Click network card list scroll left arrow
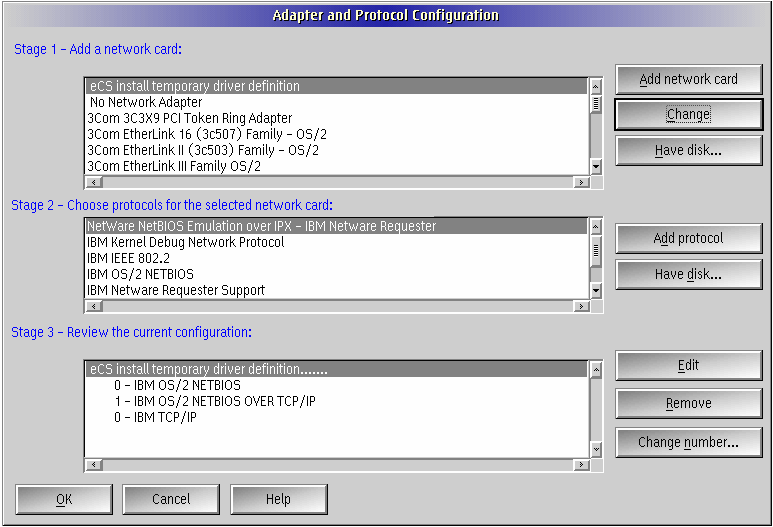 [x=94, y=182]
